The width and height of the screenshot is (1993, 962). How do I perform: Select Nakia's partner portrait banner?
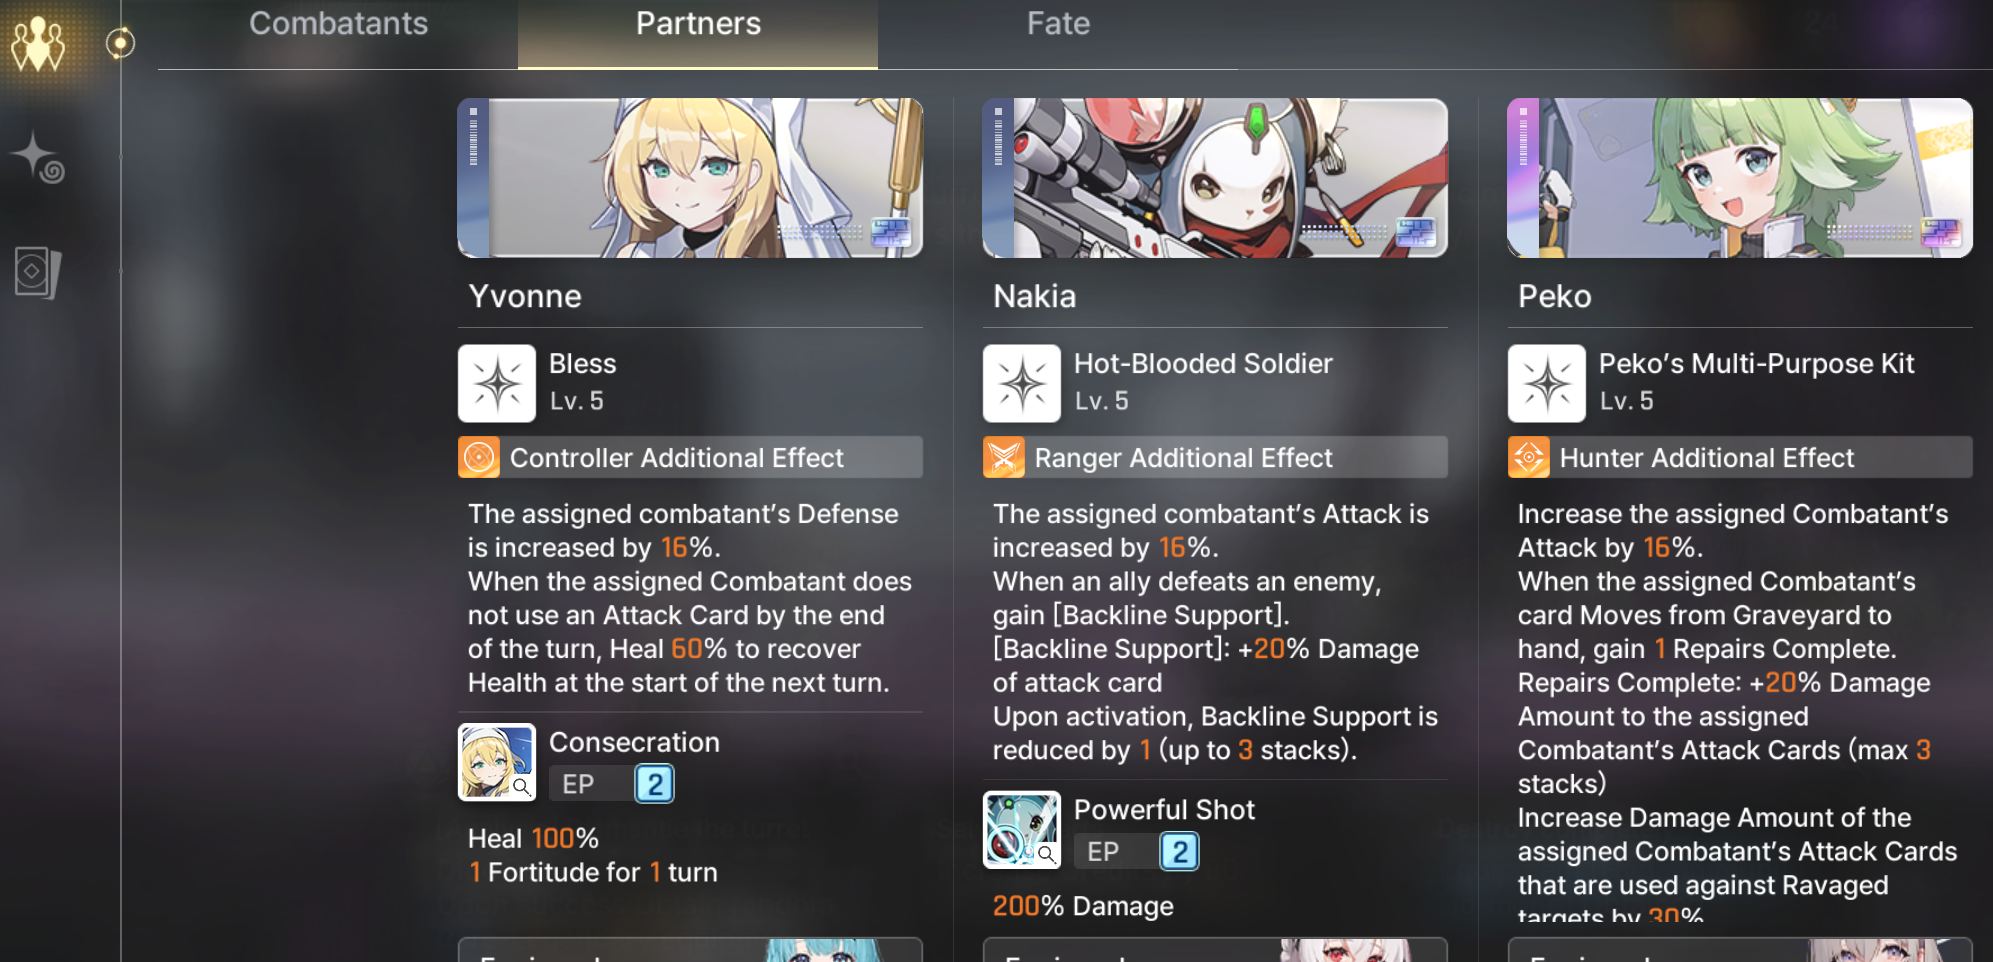(1215, 178)
